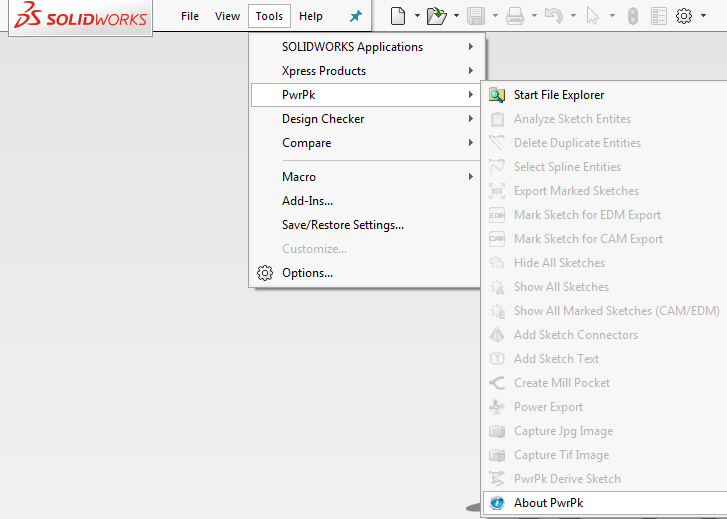This screenshot has height=519, width=727.
Task: Click the Capture Tif Image camera icon
Action: click(497, 455)
